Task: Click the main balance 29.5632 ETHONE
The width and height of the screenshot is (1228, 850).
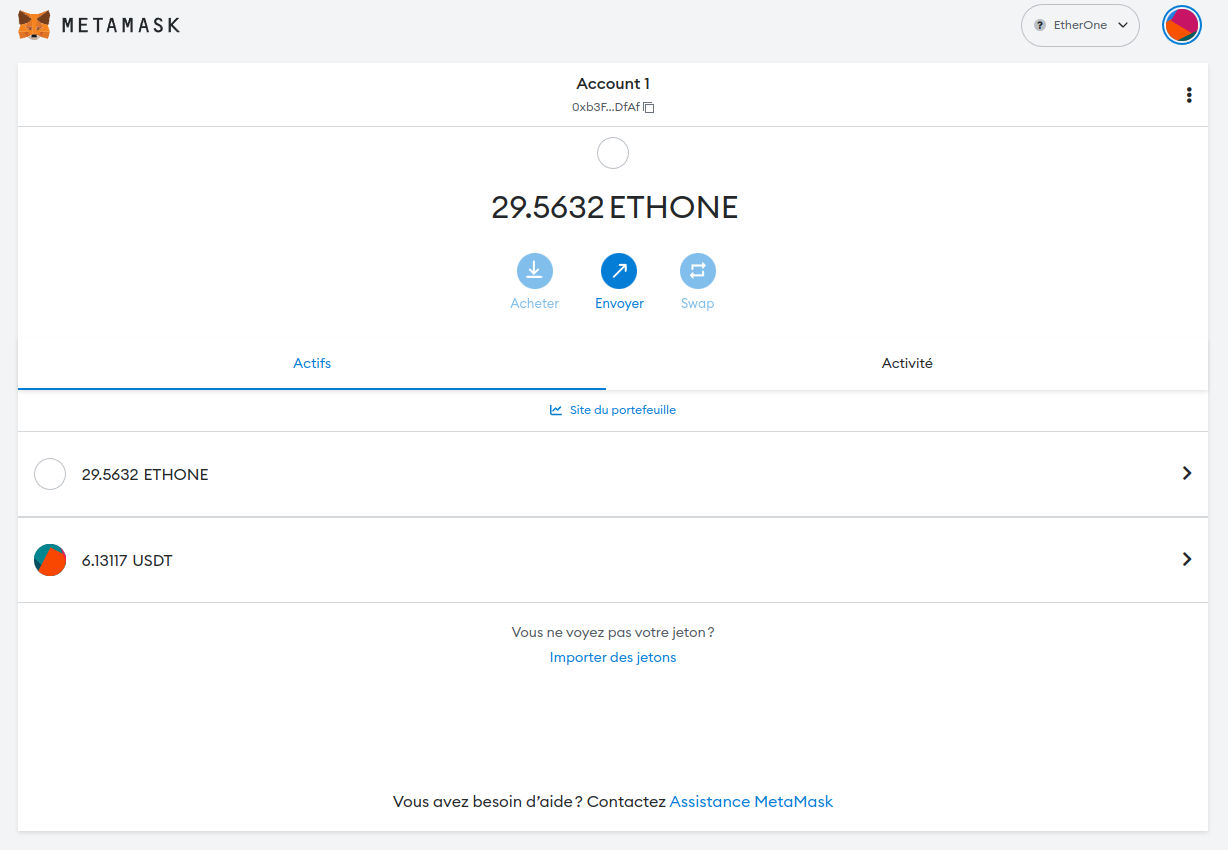Action: pos(614,207)
